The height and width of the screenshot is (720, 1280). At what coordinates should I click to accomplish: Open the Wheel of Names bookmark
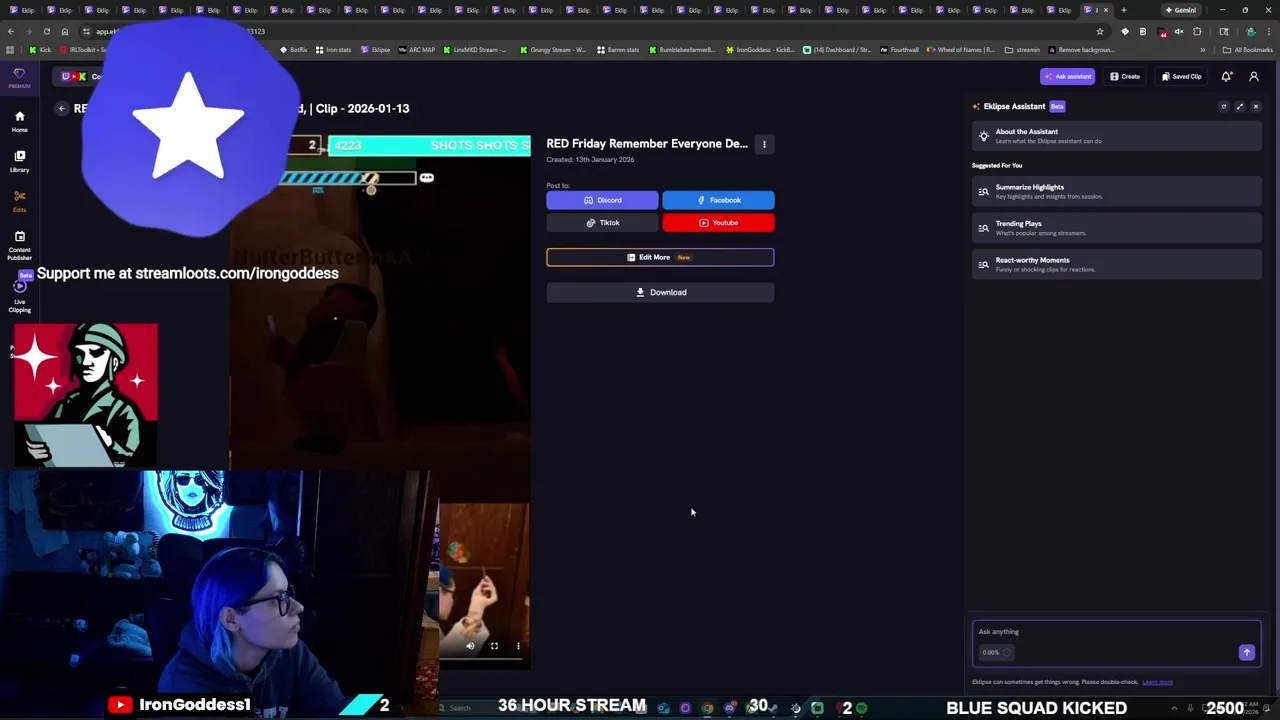click(x=961, y=49)
